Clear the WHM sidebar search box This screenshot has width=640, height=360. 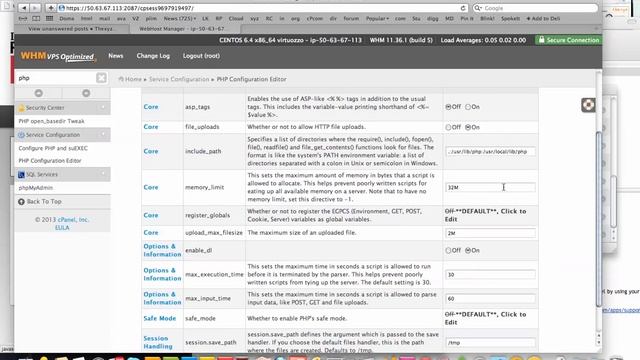[x=101, y=78]
